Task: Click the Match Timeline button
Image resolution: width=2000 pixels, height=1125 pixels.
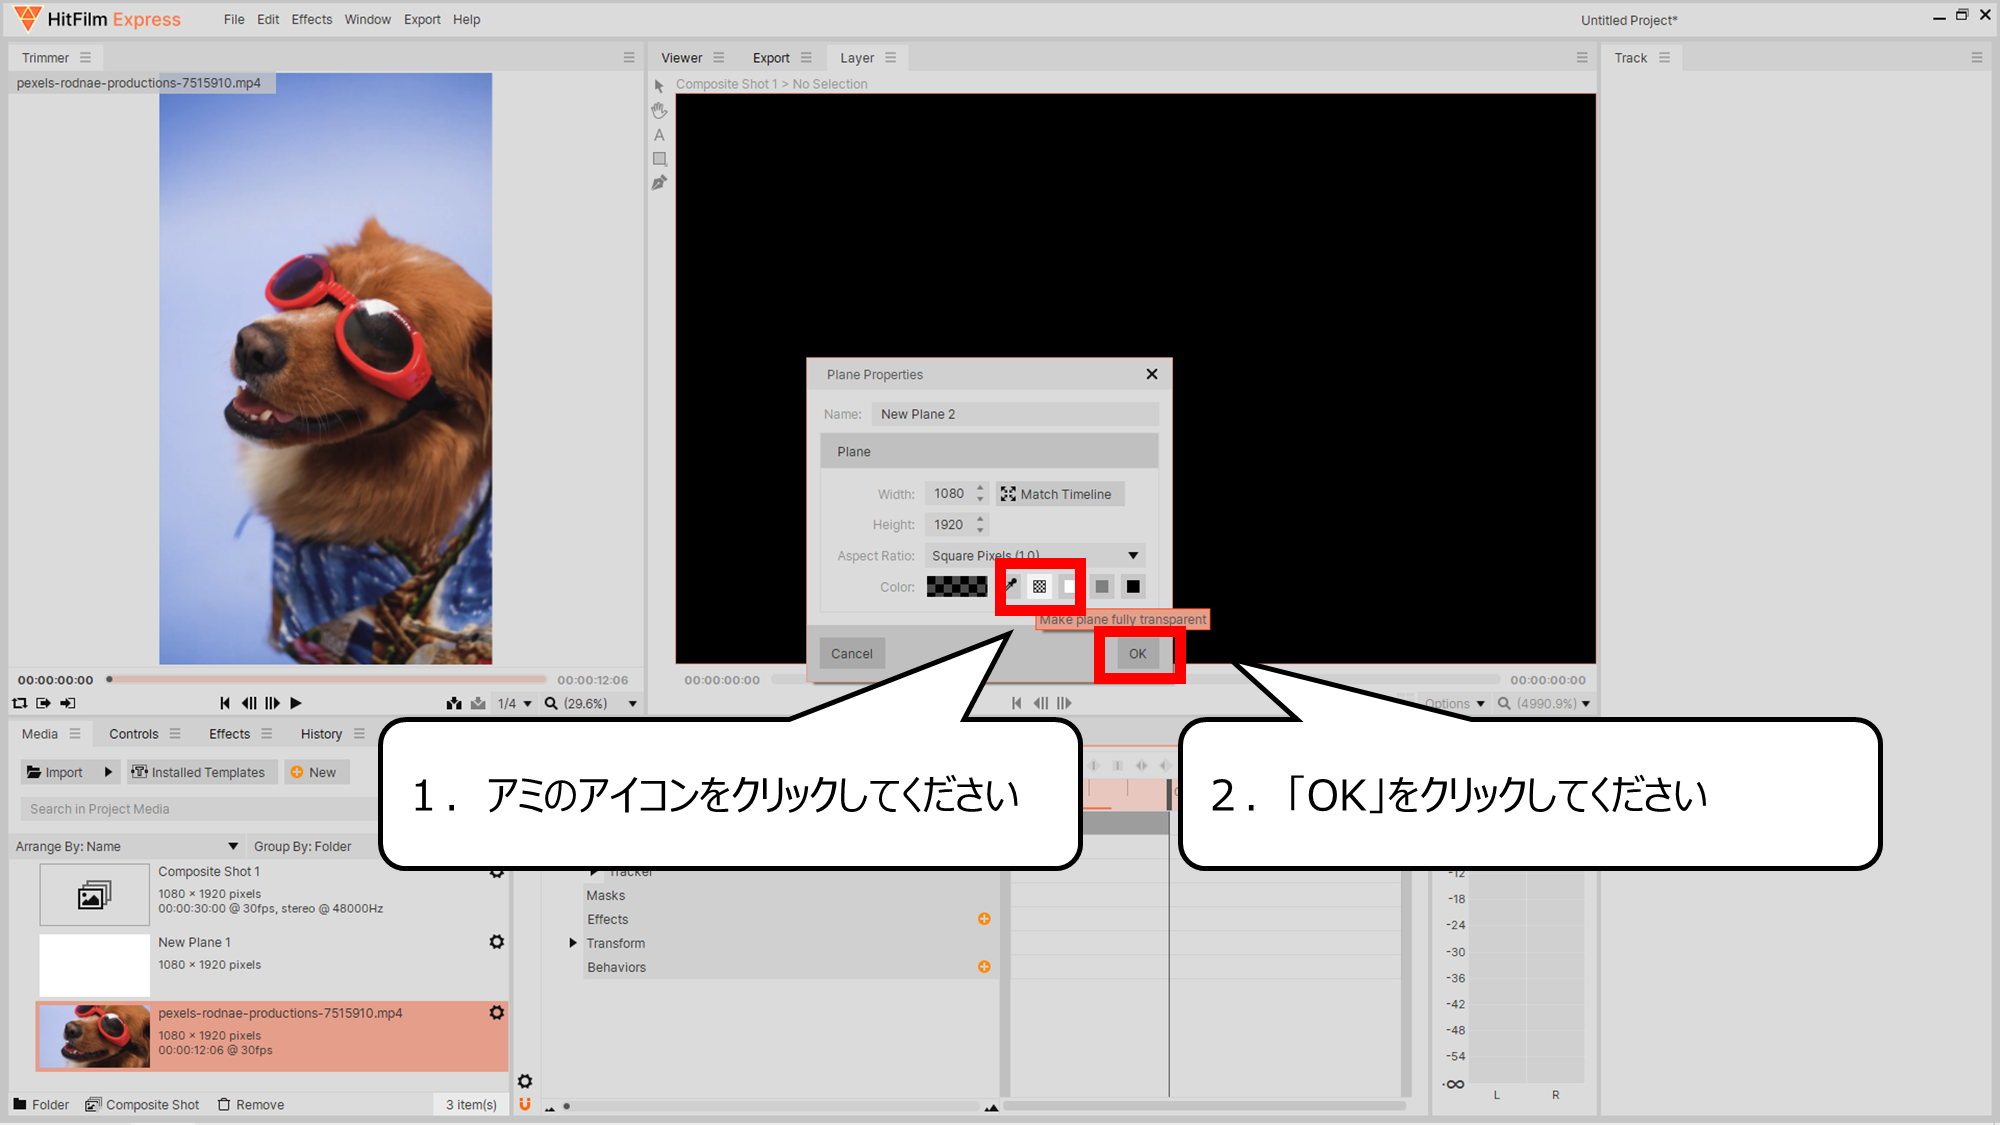Action: 1058,494
